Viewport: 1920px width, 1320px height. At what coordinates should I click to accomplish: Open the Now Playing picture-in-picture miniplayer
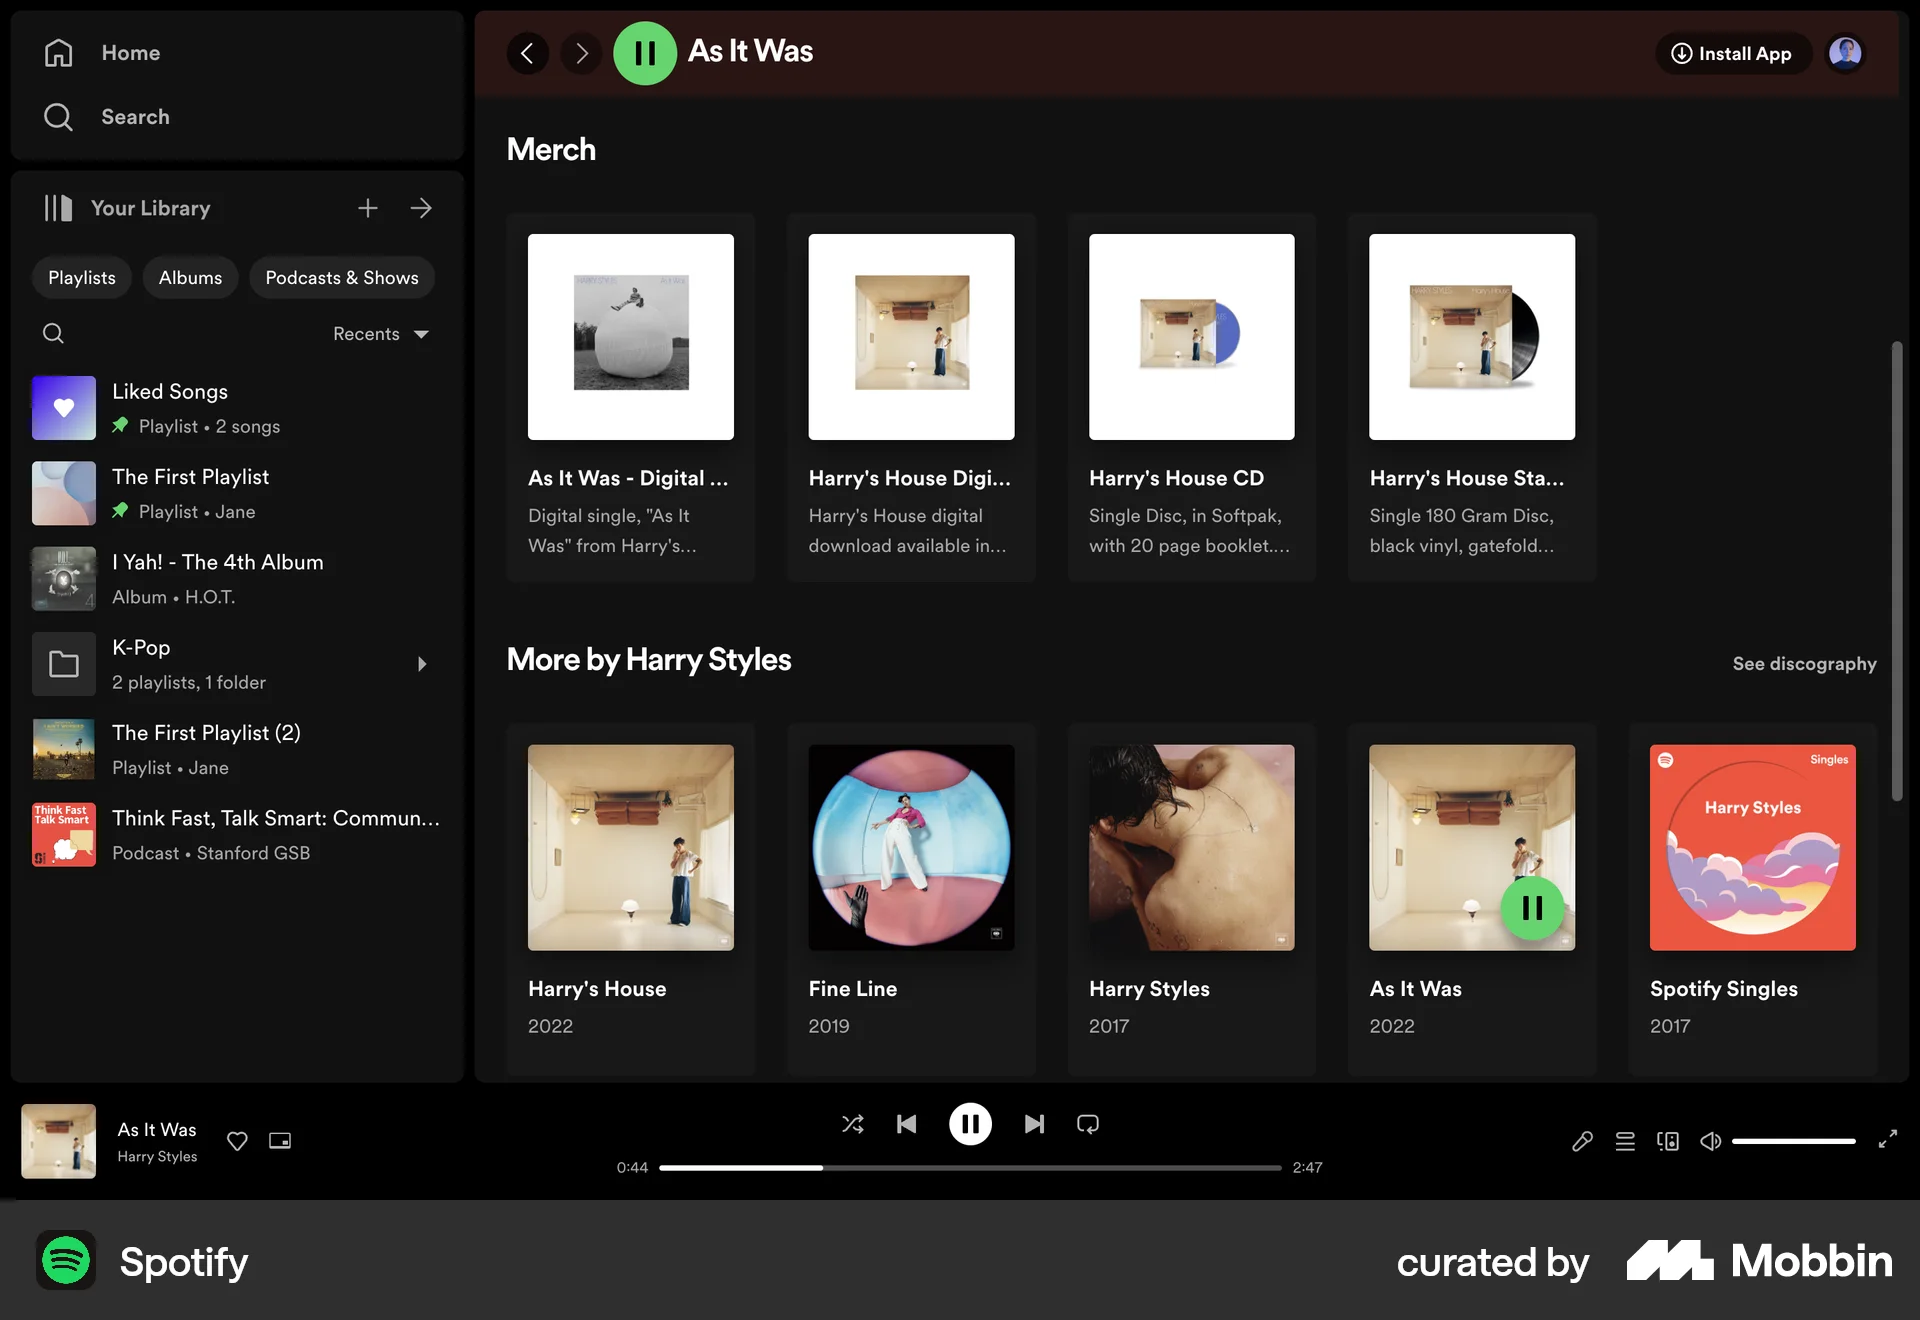pos(279,1141)
